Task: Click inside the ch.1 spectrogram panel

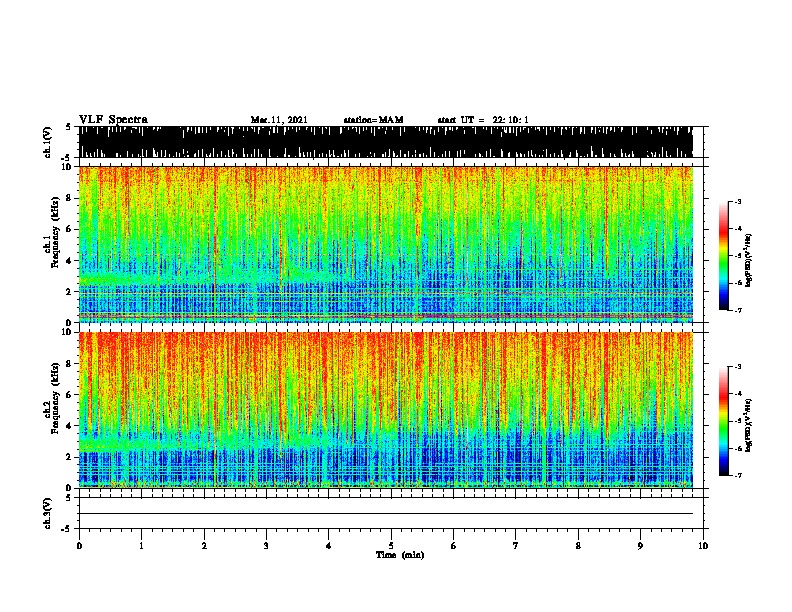Action: [x=386, y=244]
